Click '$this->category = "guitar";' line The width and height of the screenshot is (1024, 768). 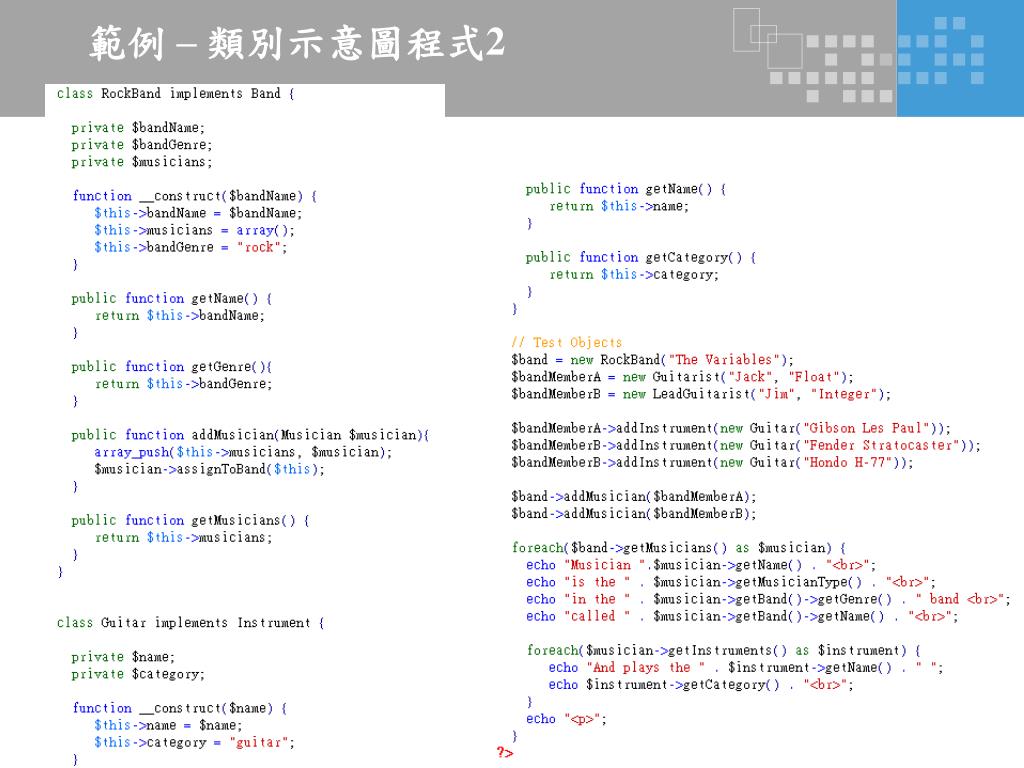[x=194, y=743]
